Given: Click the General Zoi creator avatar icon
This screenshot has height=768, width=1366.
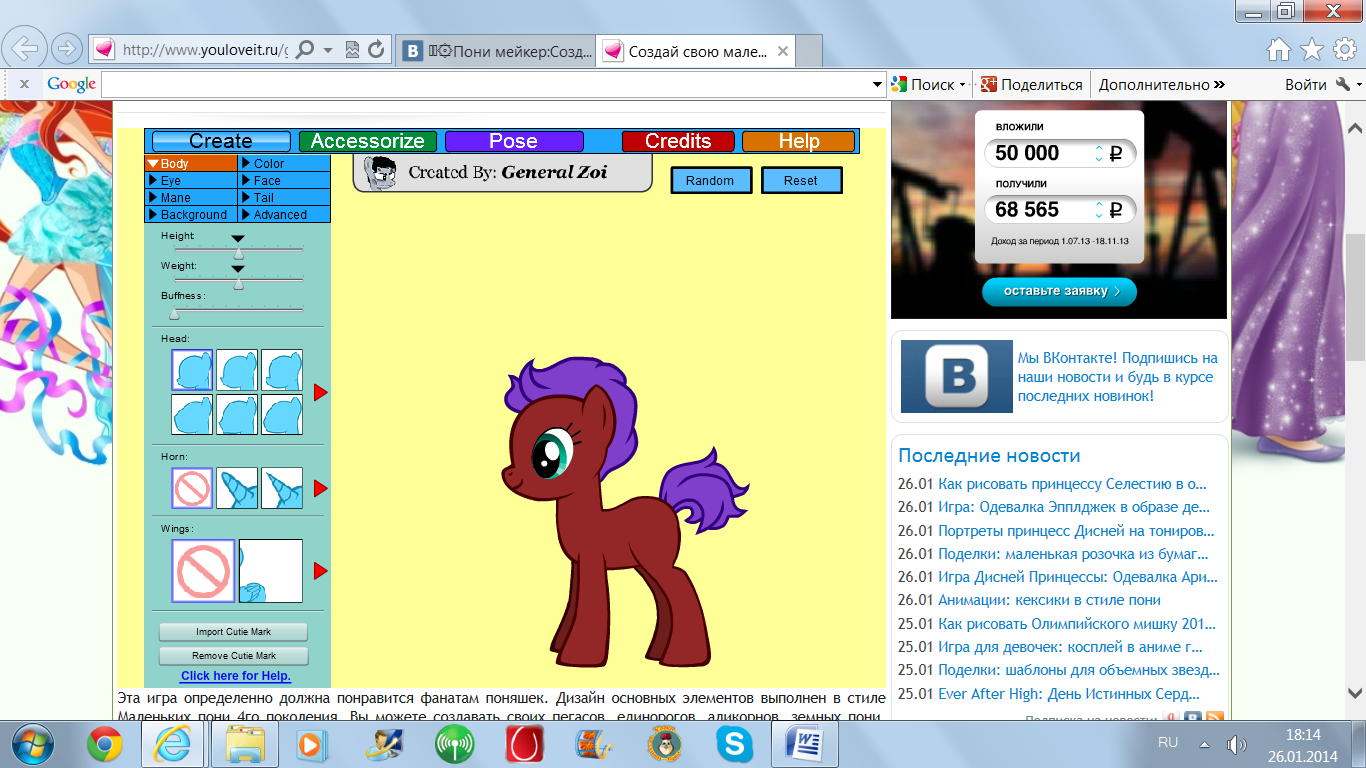Looking at the screenshot, I should pos(378,173).
